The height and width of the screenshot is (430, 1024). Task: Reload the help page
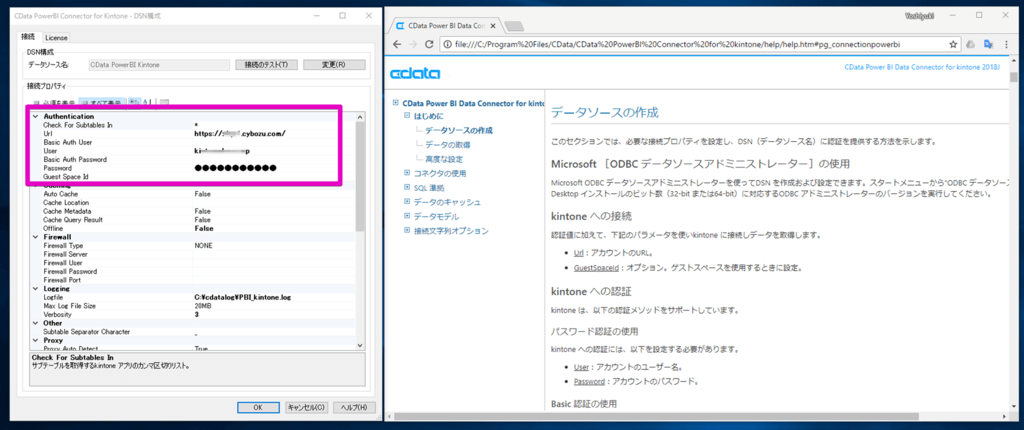[x=429, y=44]
